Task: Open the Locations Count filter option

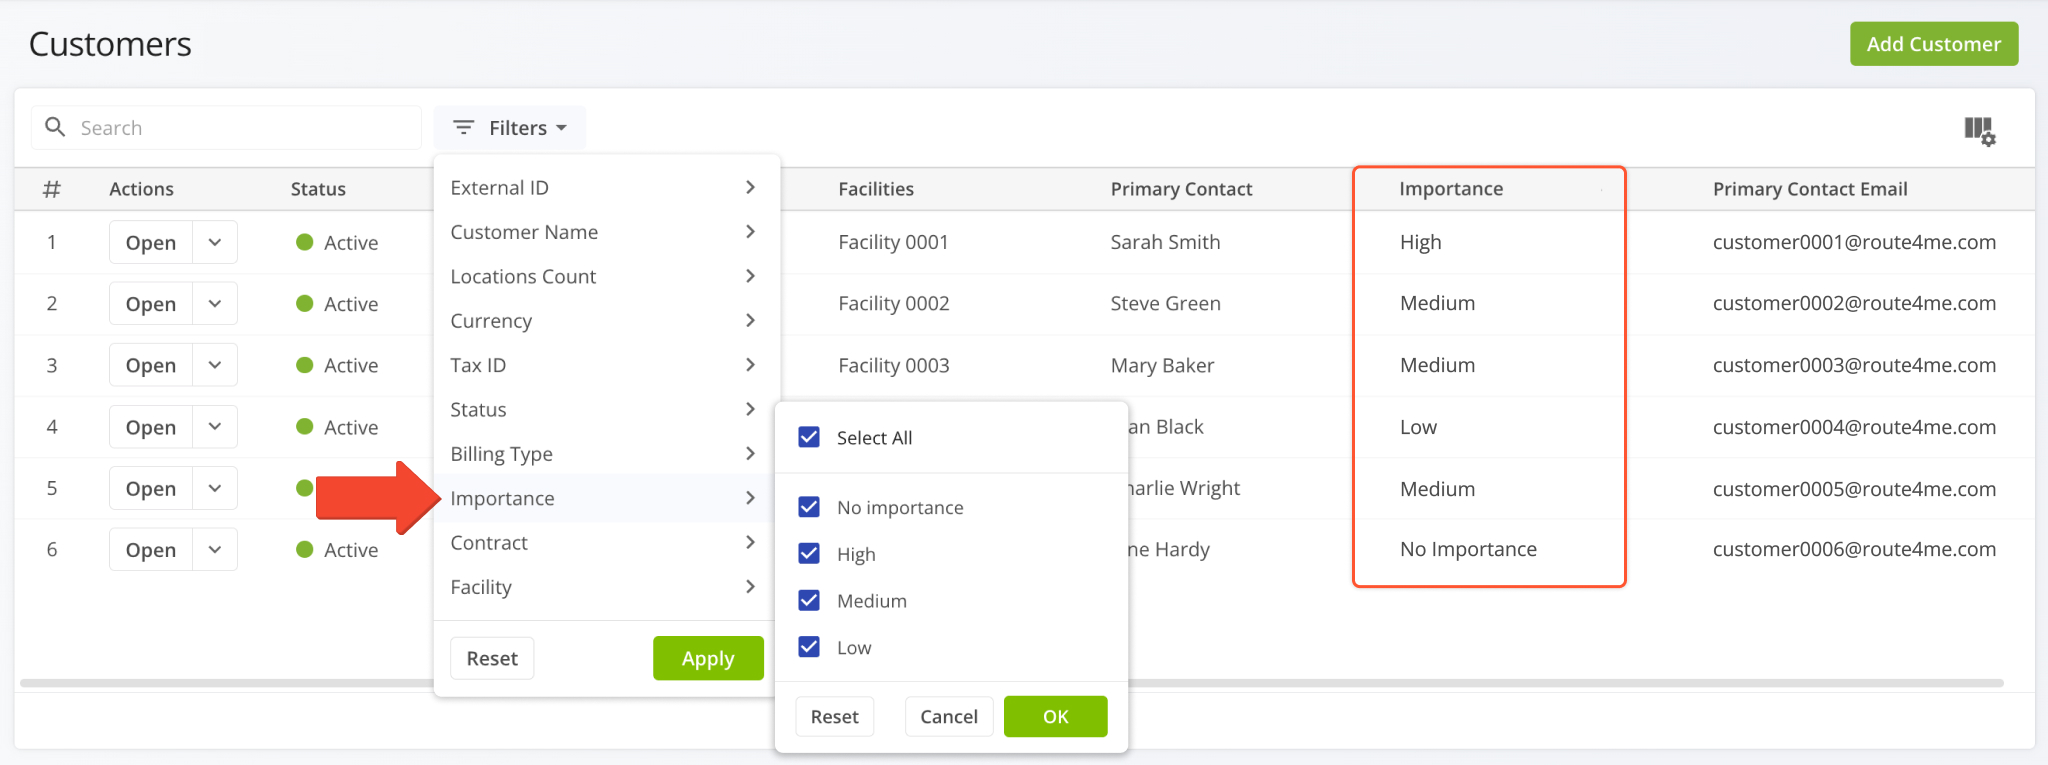Action: [606, 276]
